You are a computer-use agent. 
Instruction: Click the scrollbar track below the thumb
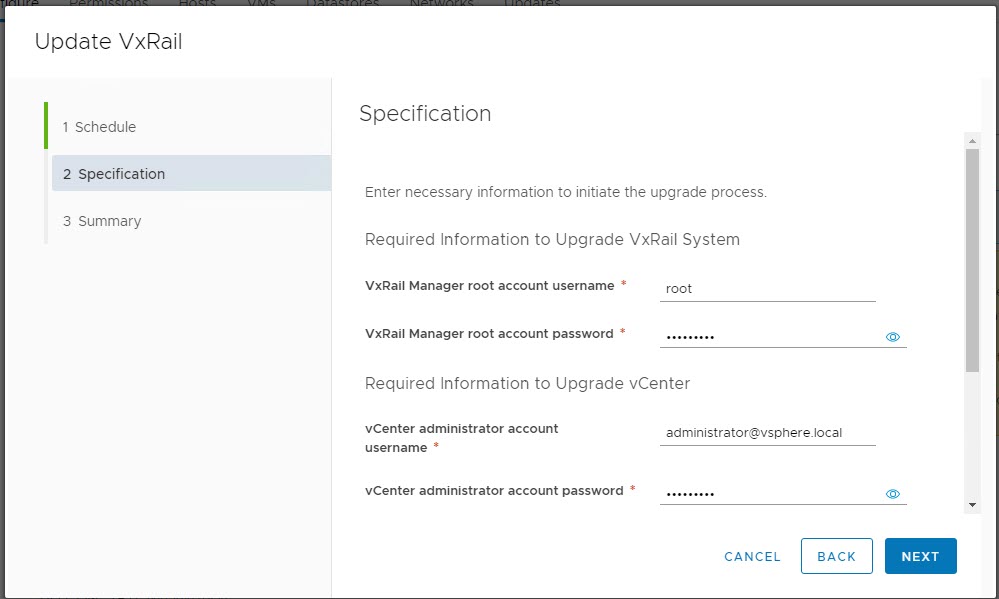click(x=972, y=440)
